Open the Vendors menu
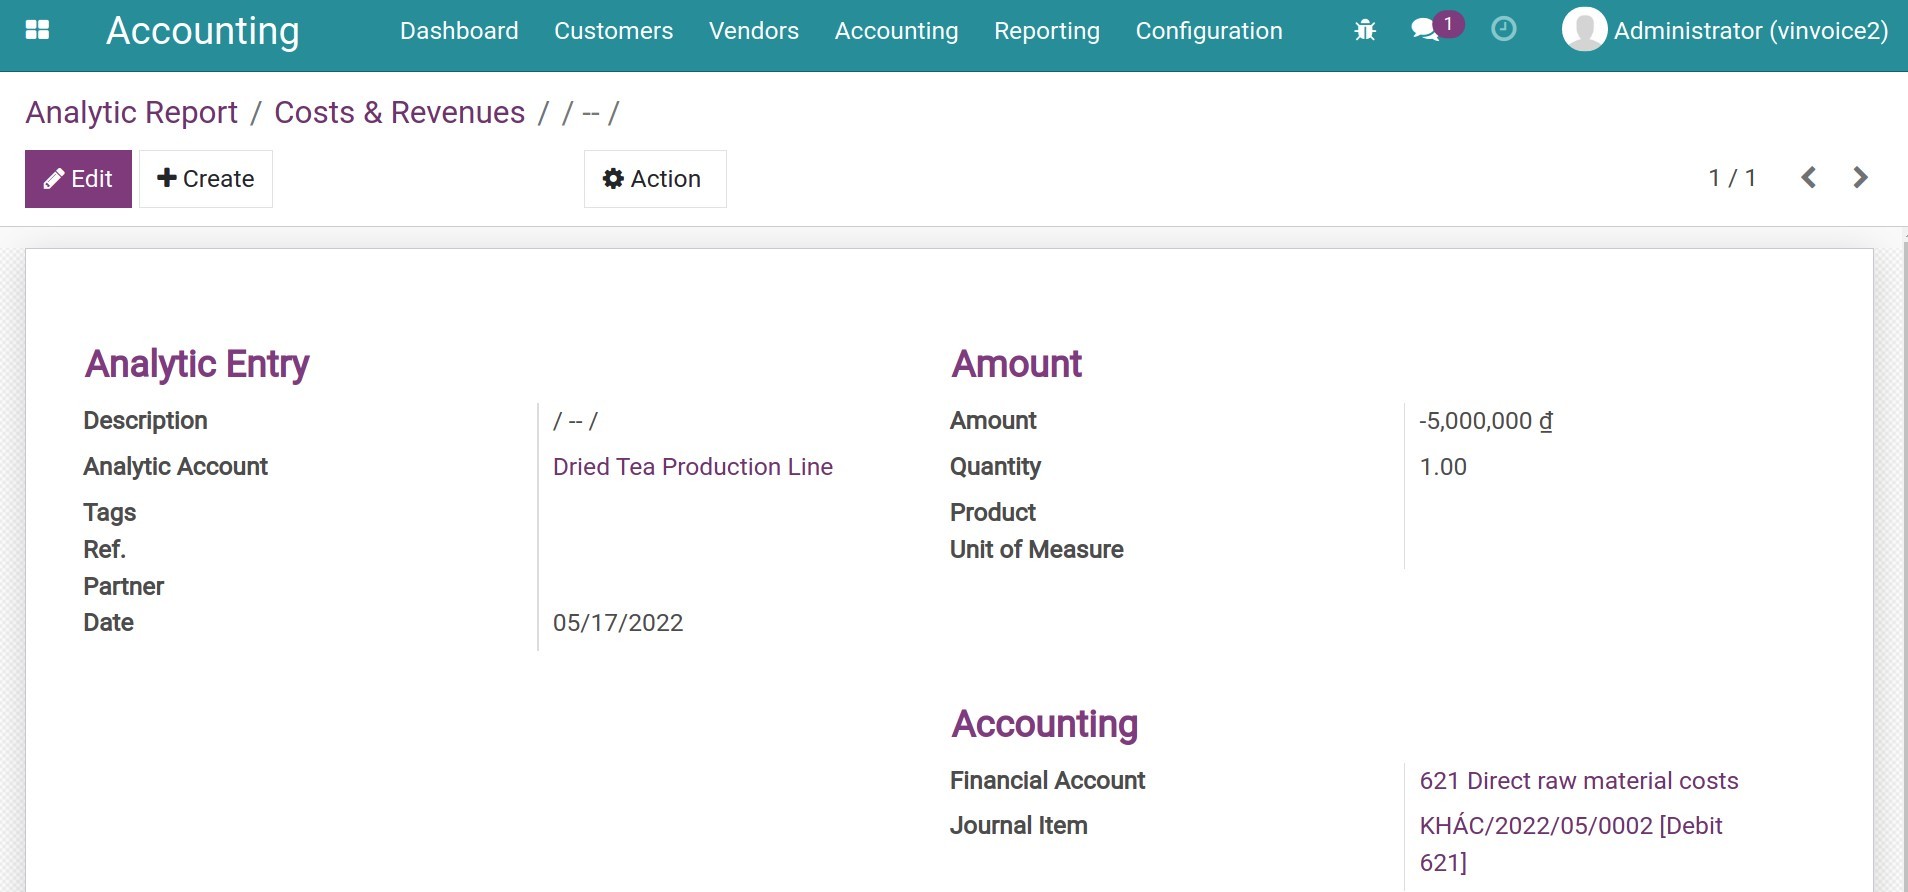Screen dimensions: 1908x892 pos(753,31)
